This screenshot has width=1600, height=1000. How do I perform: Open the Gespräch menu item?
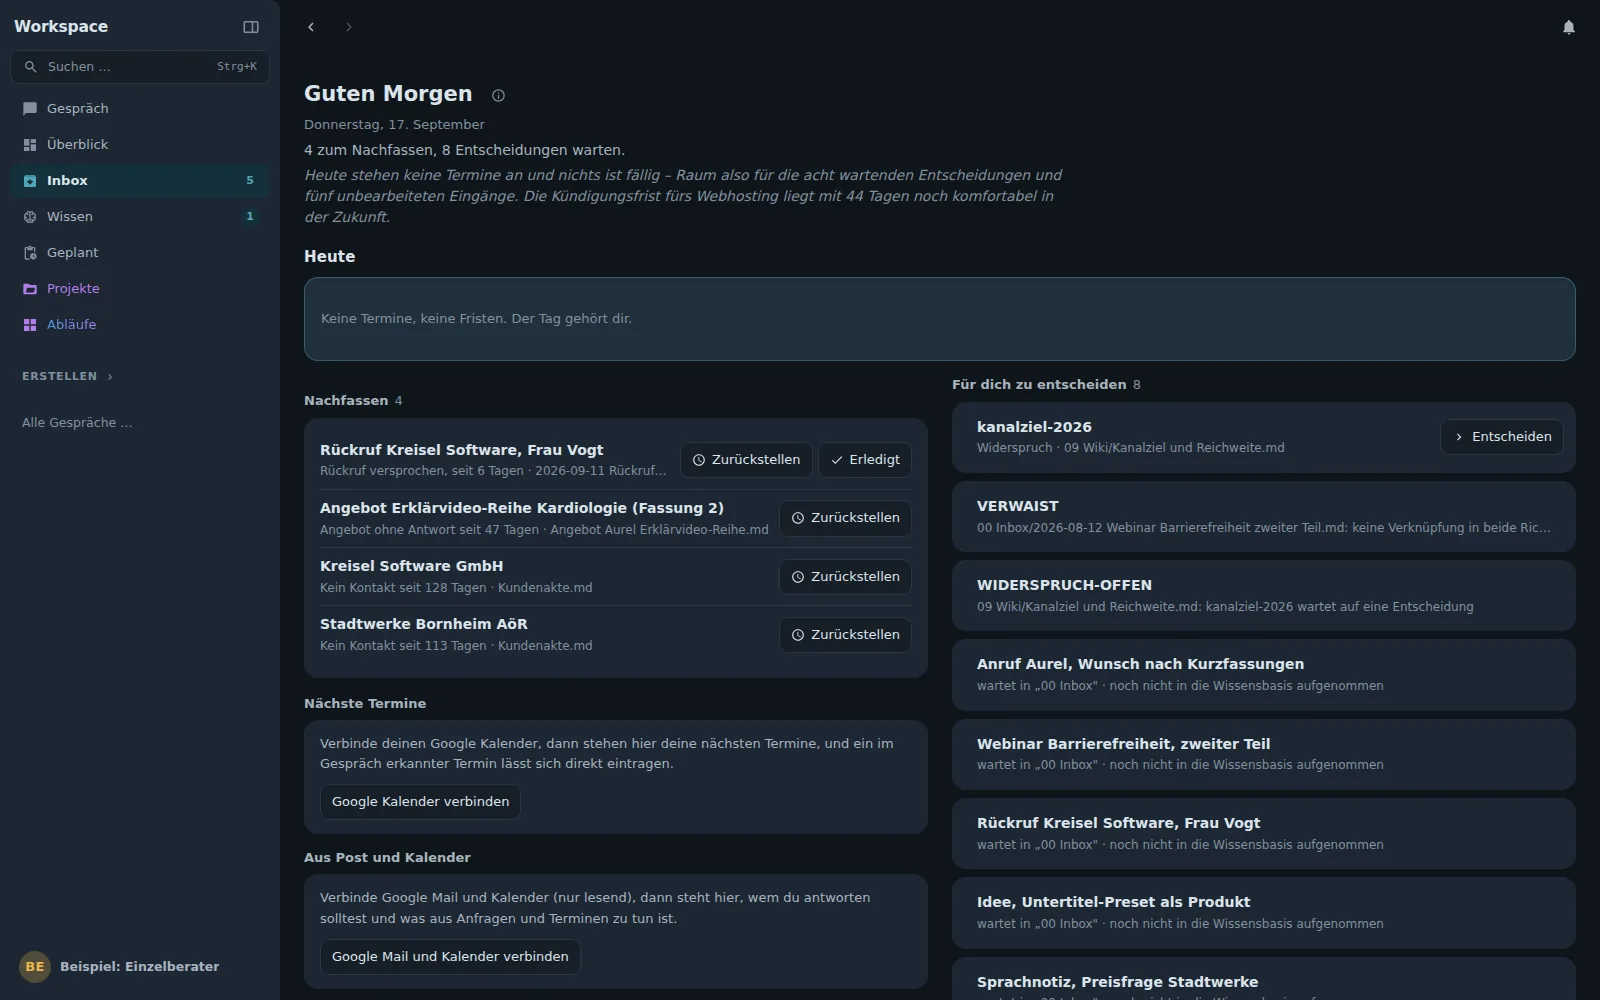[x=140, y=108]
